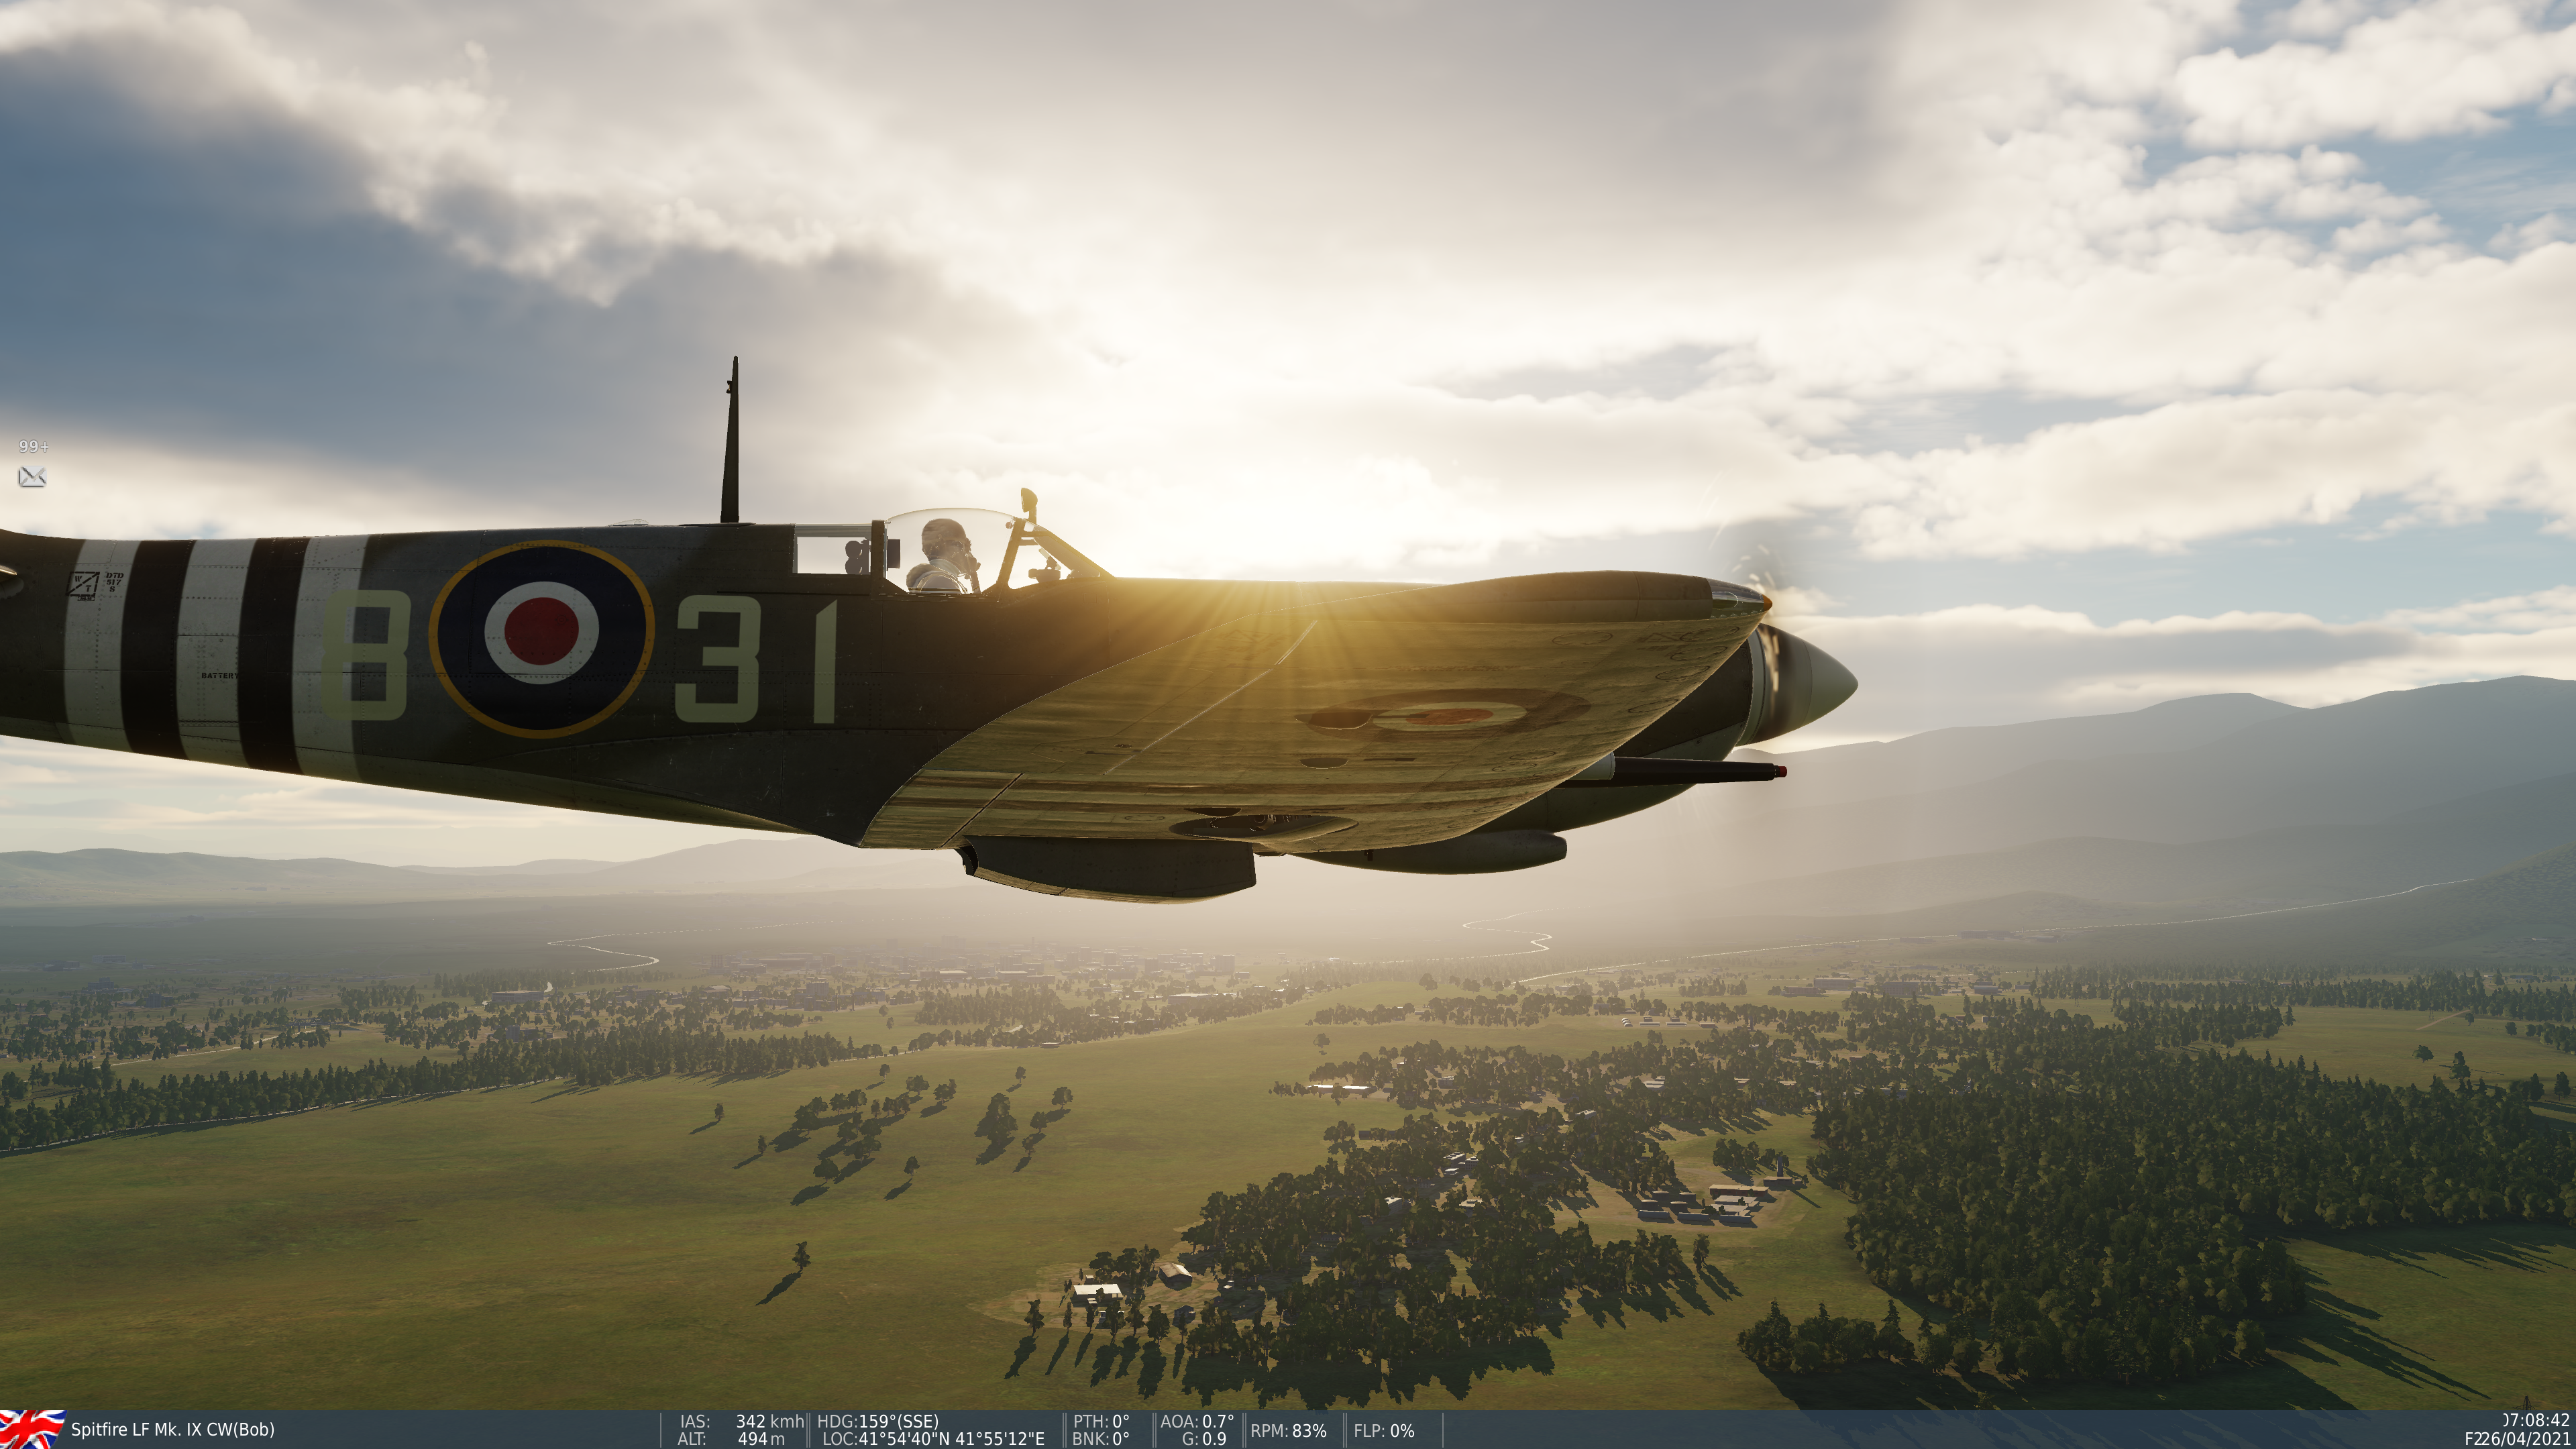
Task: Click the PTH 0° pitch readout
Action: pos(1101,1421)
